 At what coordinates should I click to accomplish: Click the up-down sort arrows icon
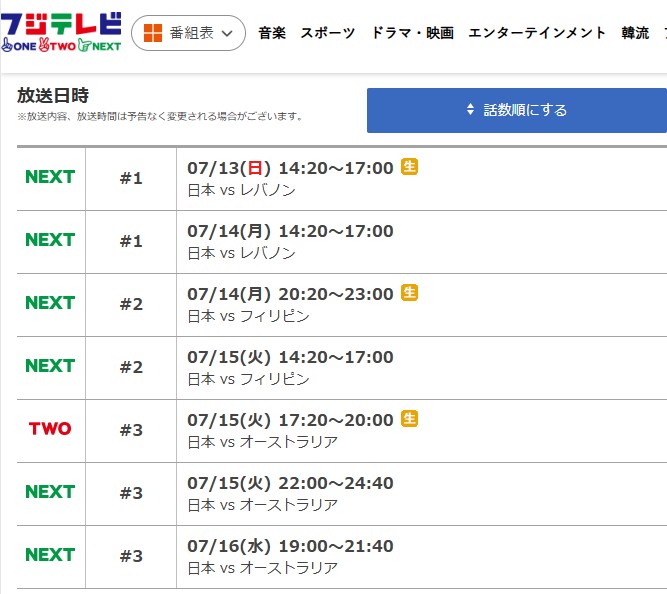tap(470, 109)
